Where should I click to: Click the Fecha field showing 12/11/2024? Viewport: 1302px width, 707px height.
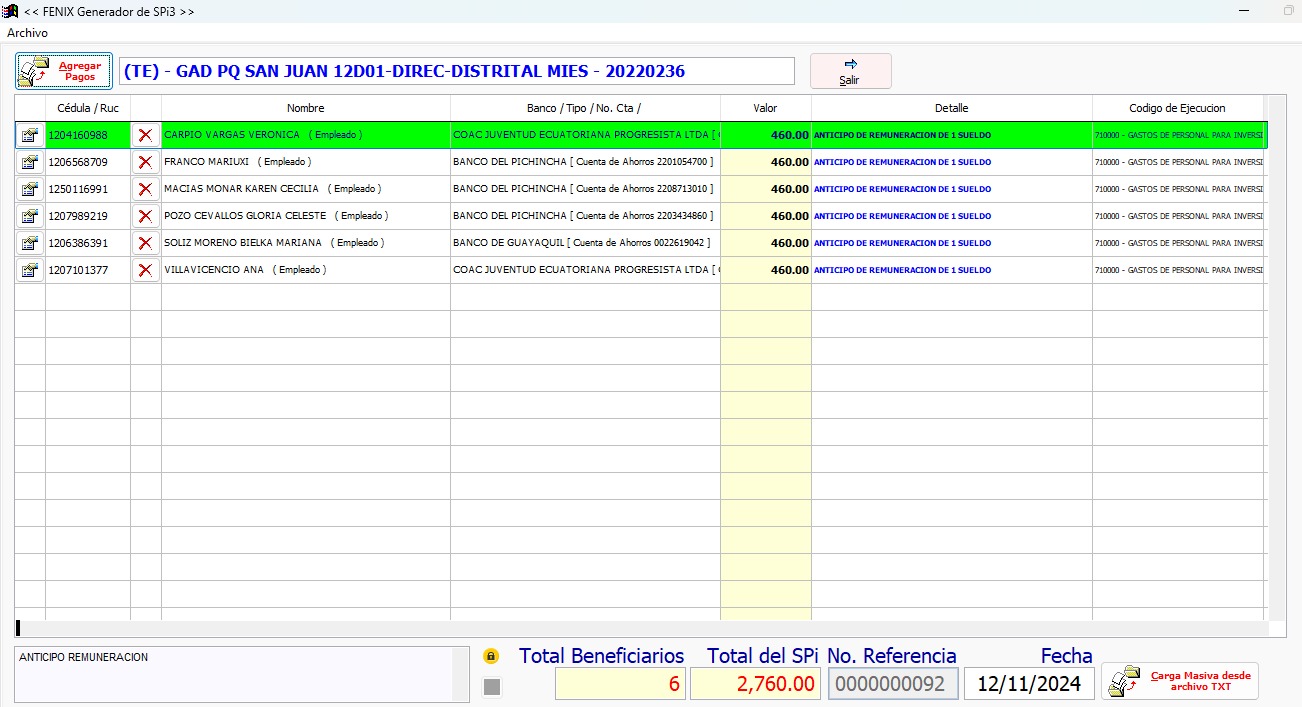tap(1029, 684)
